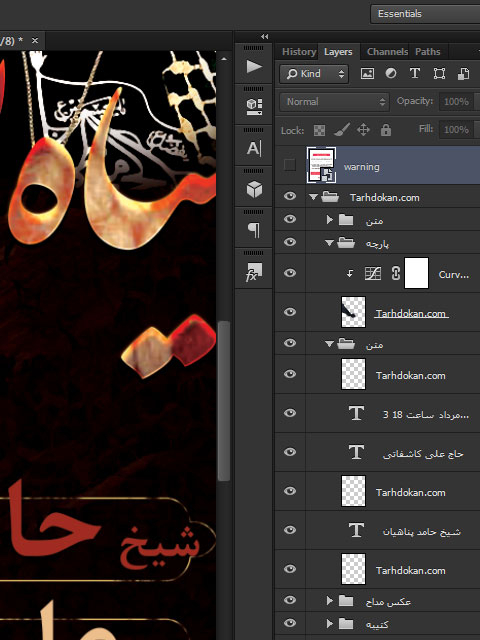Screen dimensions: 480x640
Task: Open the Kind filter dropdown
Action: [314, 74]
